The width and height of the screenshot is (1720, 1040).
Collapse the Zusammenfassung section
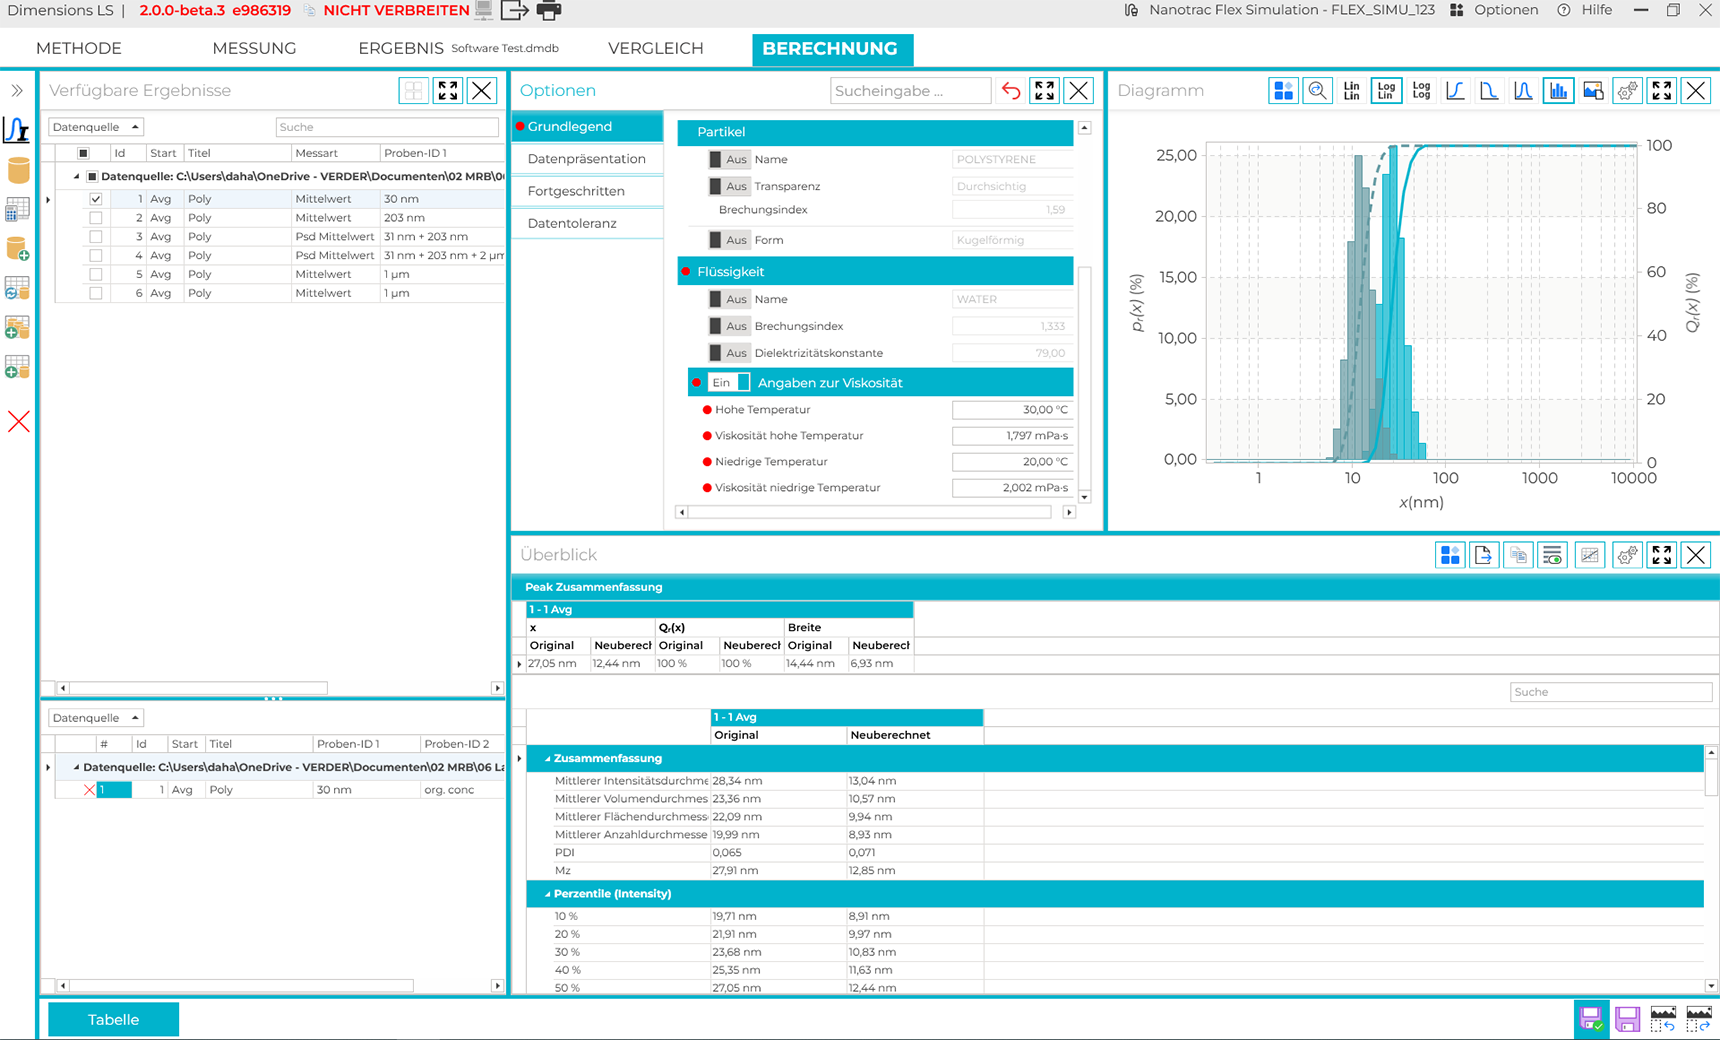tap(548, 759)
